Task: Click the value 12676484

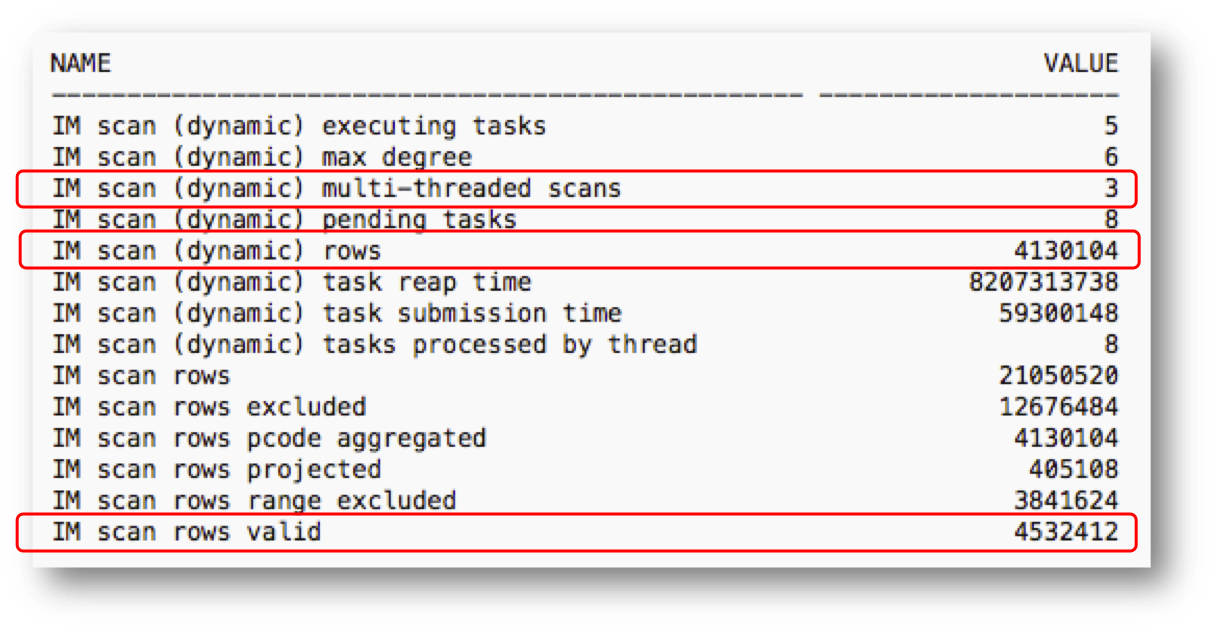Action: point(1058,407)
